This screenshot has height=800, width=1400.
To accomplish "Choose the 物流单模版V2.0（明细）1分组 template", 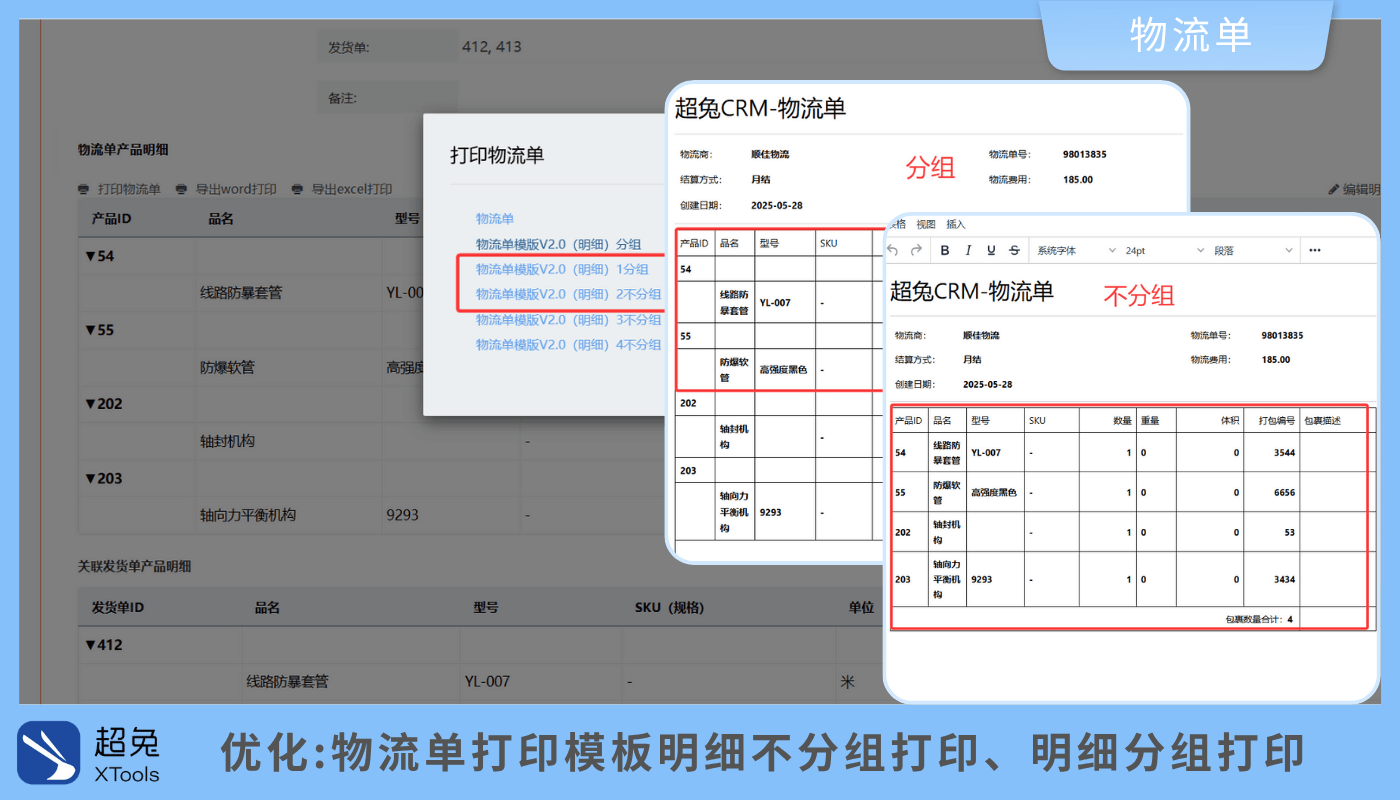I will point(562,269).
